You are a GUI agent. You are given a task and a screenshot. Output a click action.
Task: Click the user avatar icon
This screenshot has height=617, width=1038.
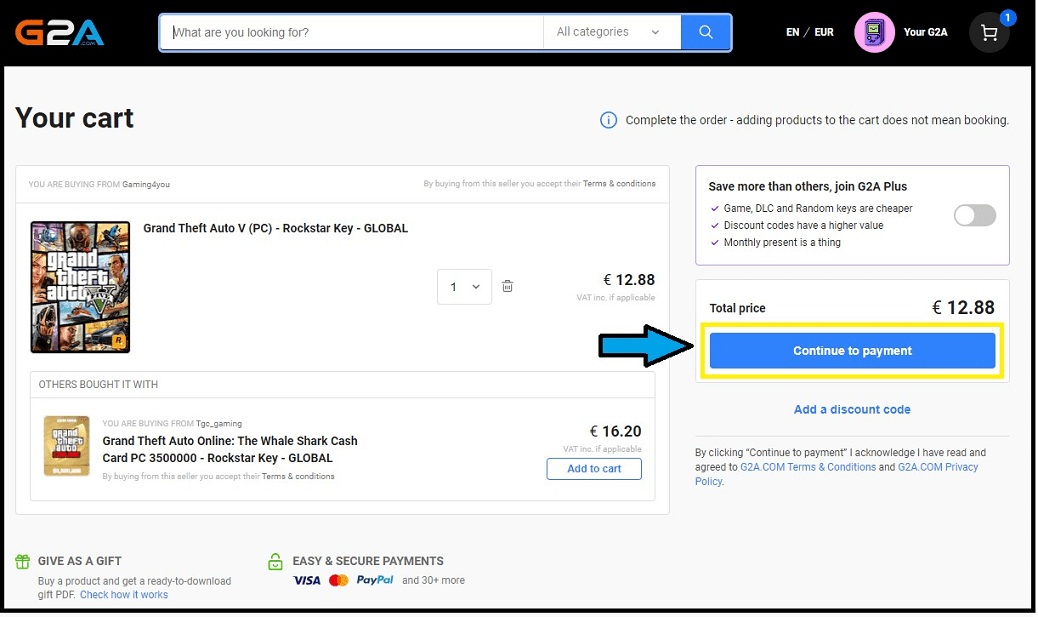874,33
